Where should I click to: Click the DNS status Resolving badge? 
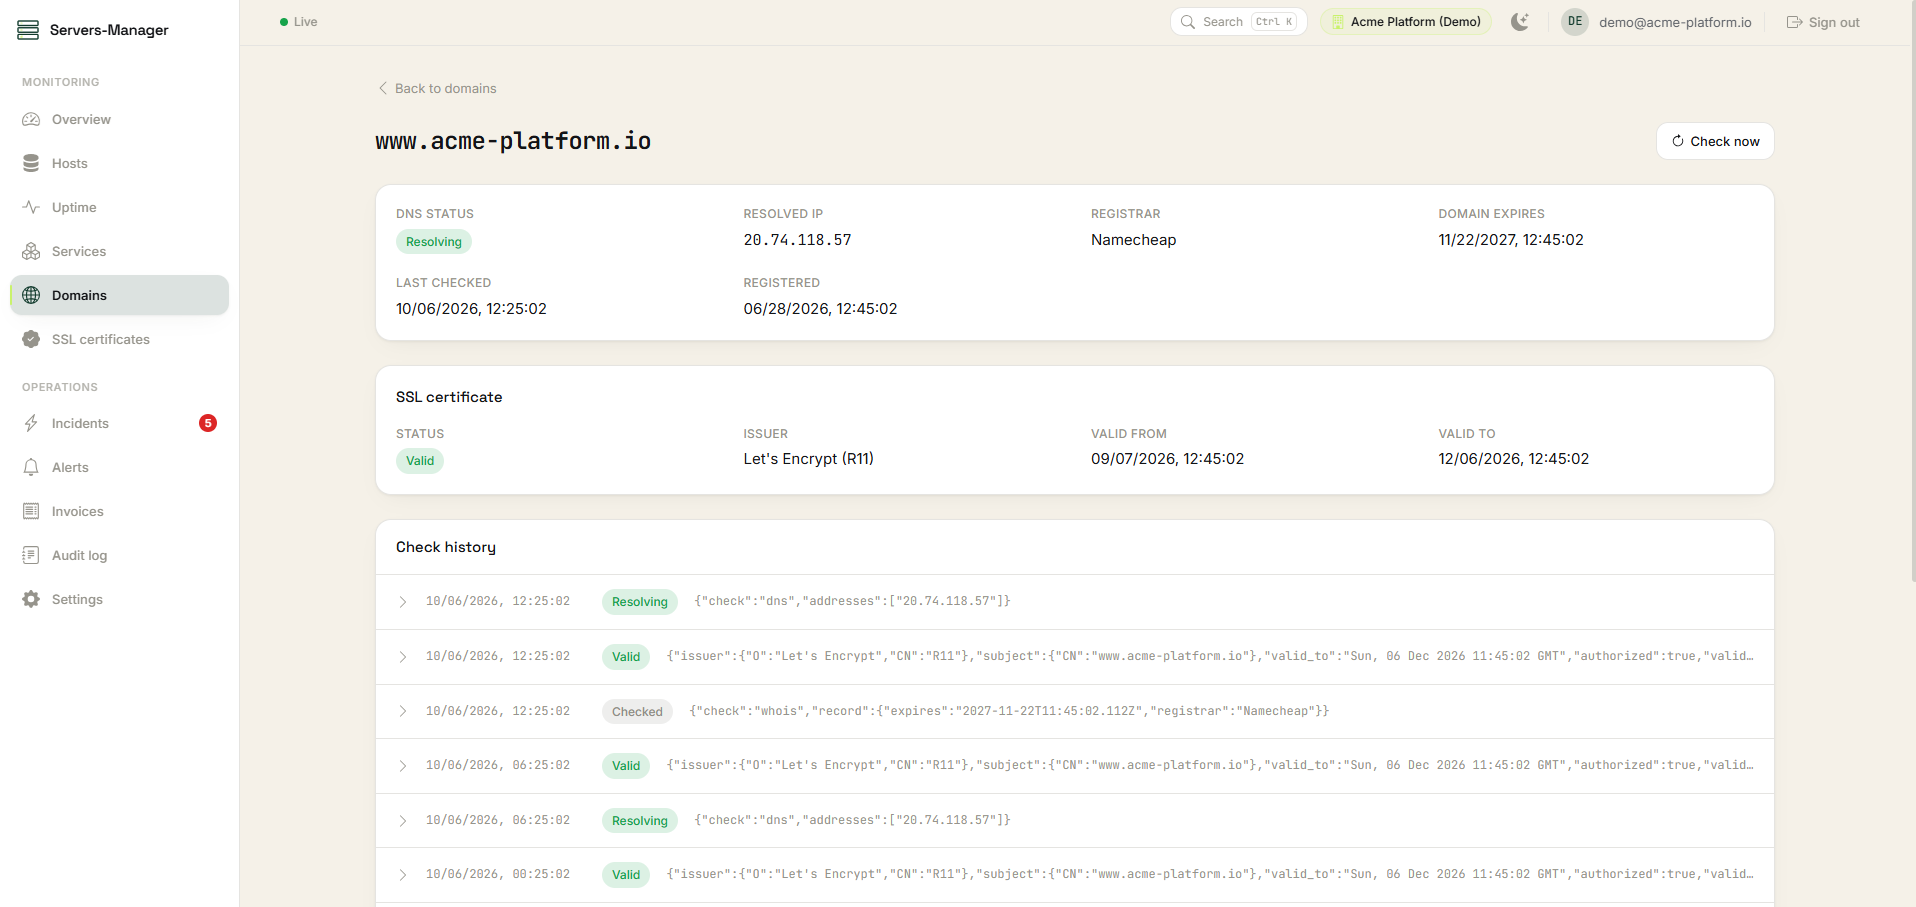pos(434,242)
